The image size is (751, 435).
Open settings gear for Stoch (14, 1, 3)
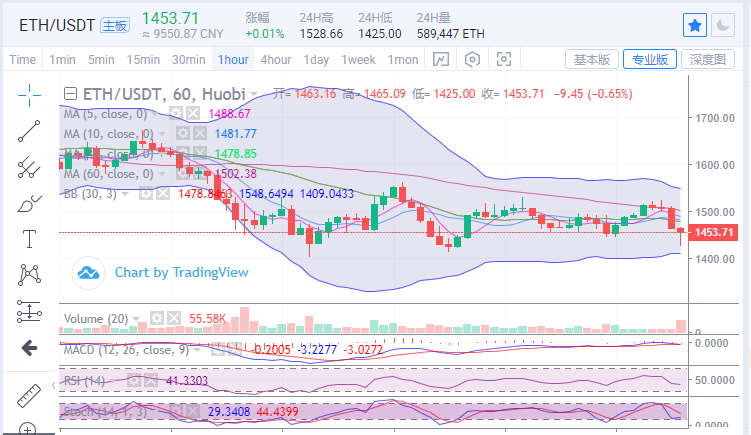tap(176, 411)
